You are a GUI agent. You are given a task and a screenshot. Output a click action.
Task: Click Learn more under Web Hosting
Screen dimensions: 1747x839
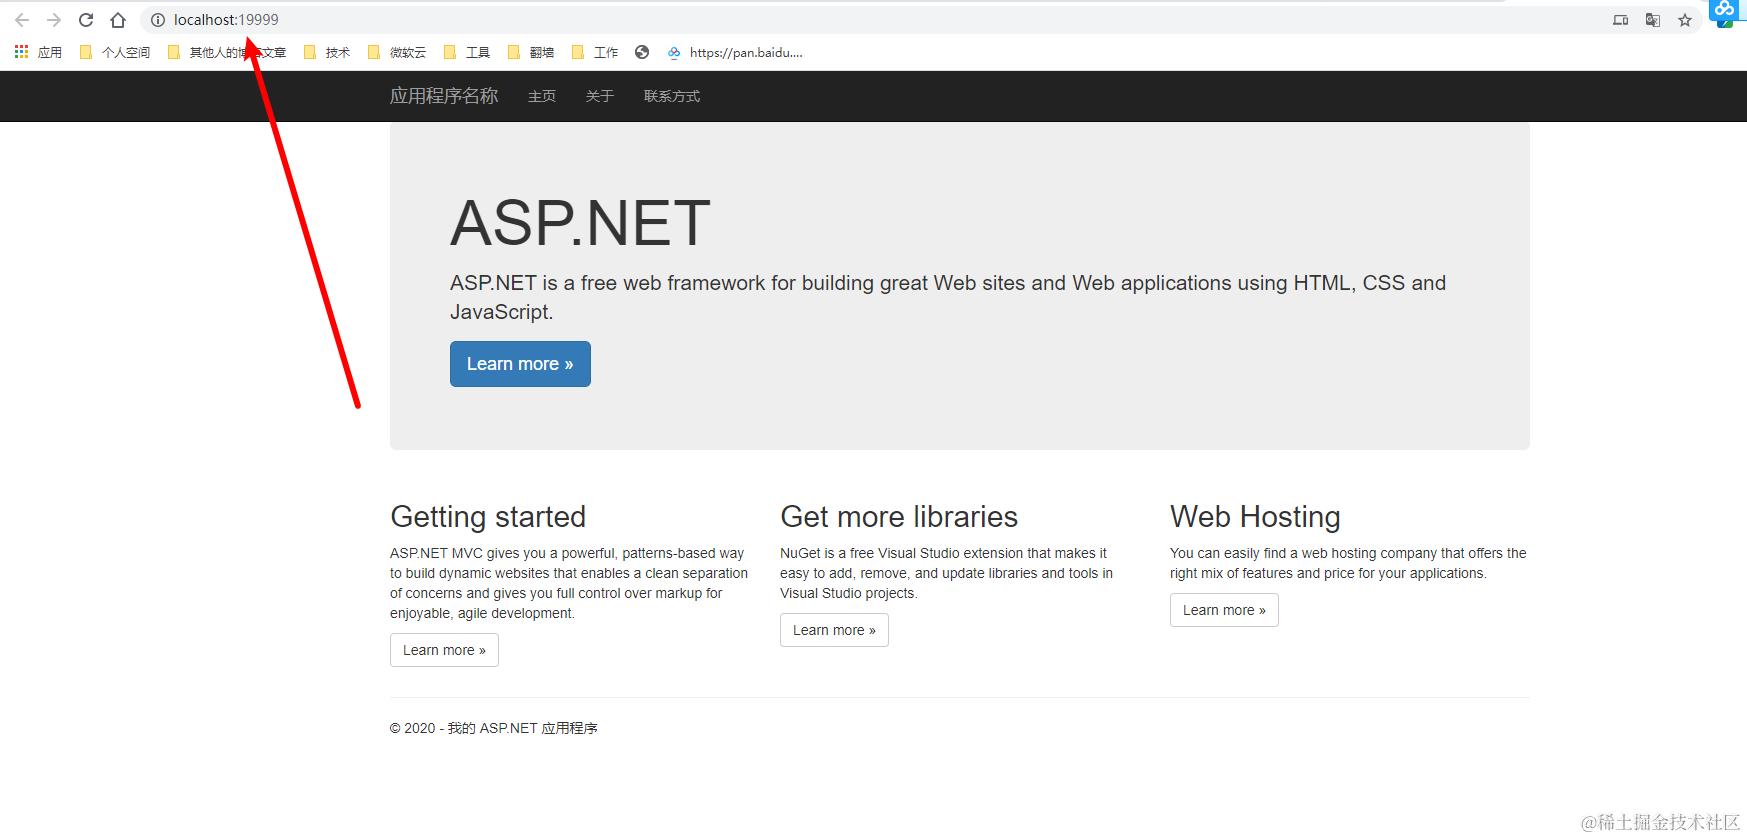(1224, 610)
